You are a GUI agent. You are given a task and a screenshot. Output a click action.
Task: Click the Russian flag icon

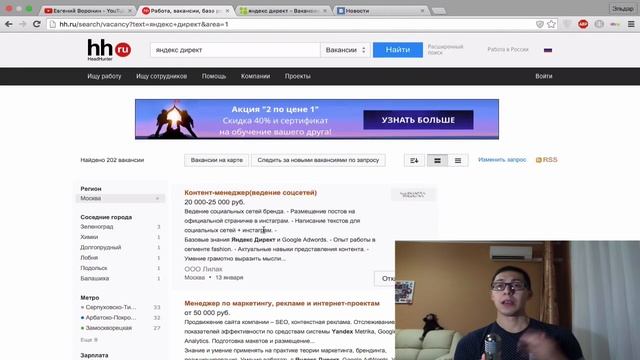click(548, 50)
